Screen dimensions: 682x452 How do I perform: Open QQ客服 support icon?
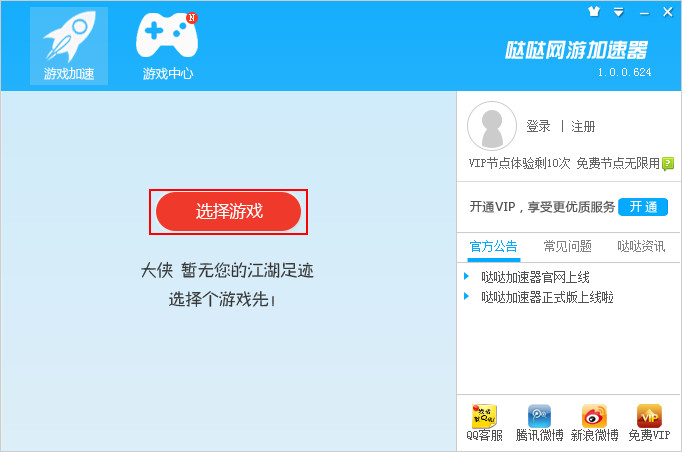(484, 423)
